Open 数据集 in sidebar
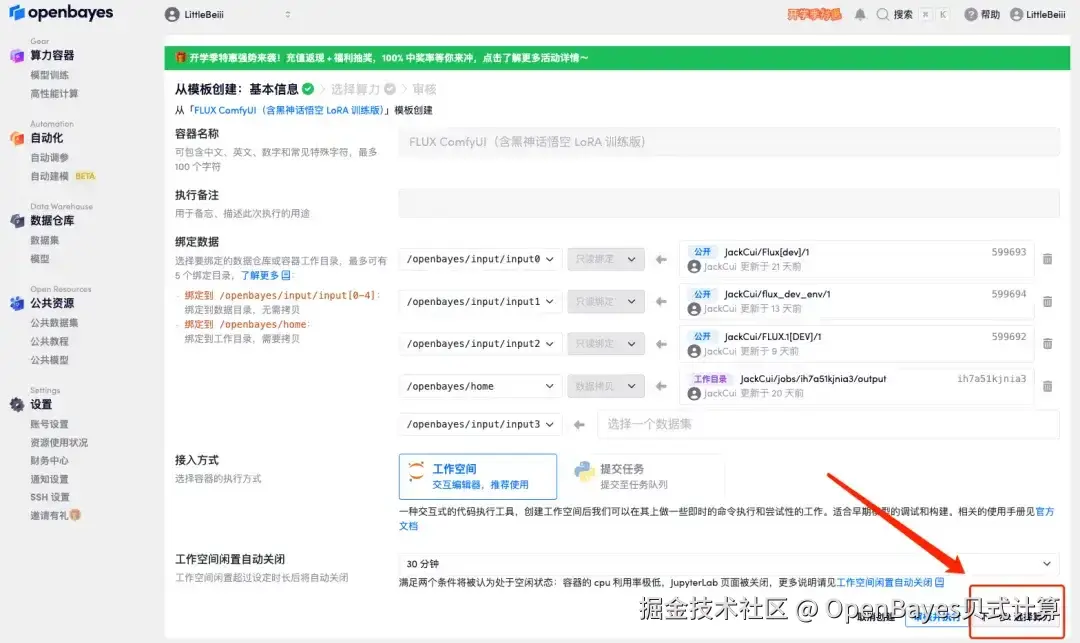The image size is (1080, 643). [x=45, y=240]
